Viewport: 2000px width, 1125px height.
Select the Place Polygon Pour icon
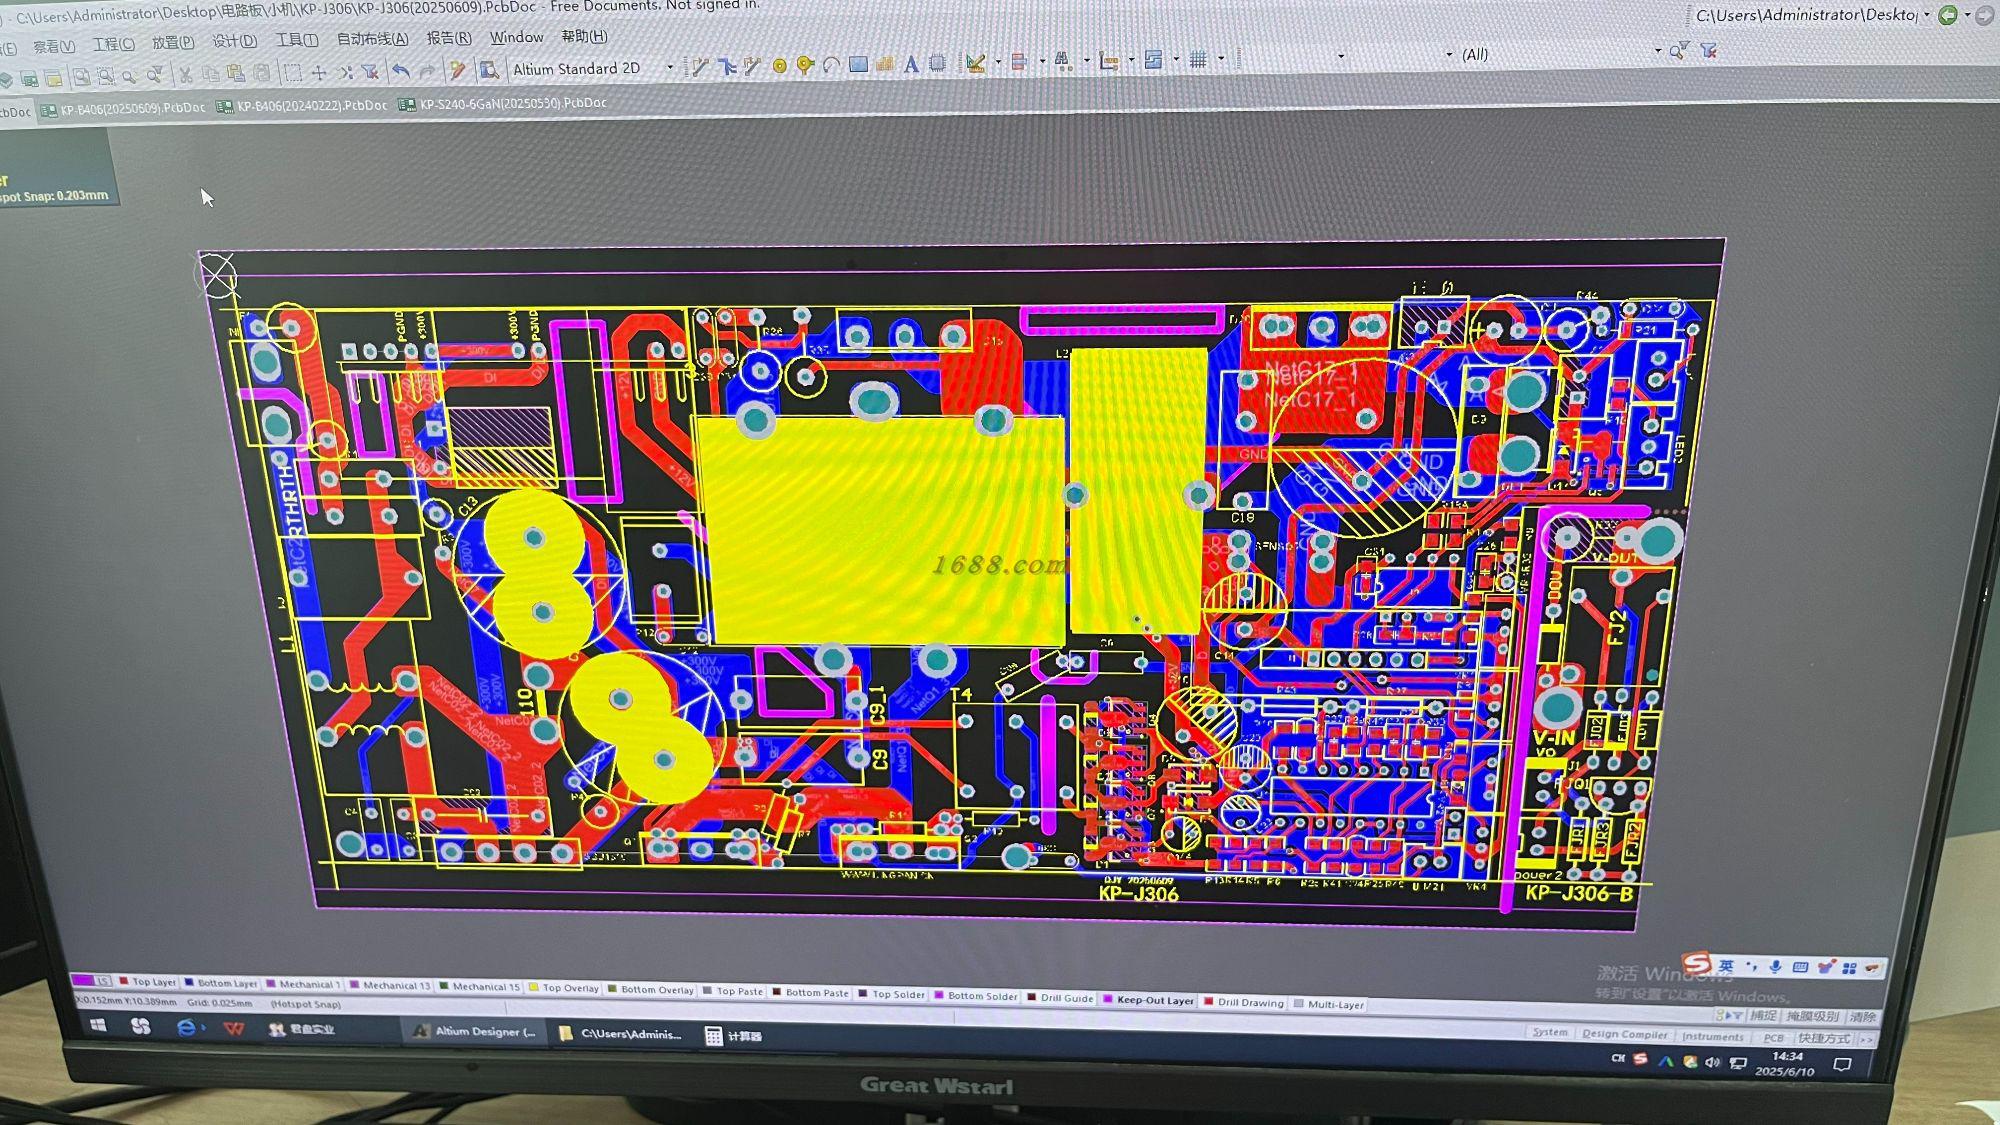884,65
